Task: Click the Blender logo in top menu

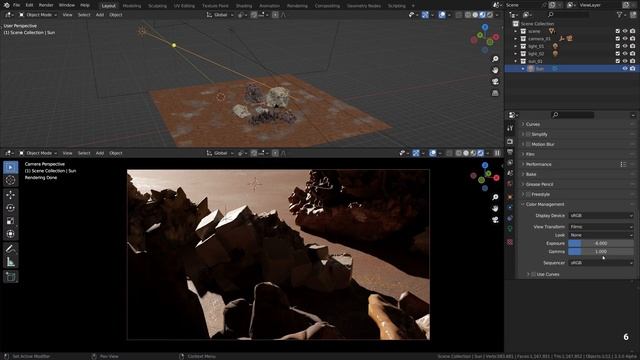Action: (x=6, y=5)
